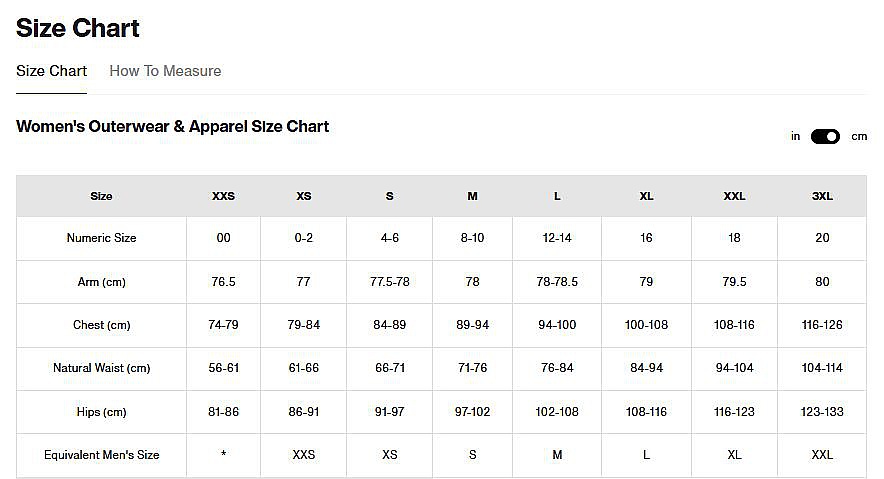Click the numeric size 12-14 cell

pos(557,238)
